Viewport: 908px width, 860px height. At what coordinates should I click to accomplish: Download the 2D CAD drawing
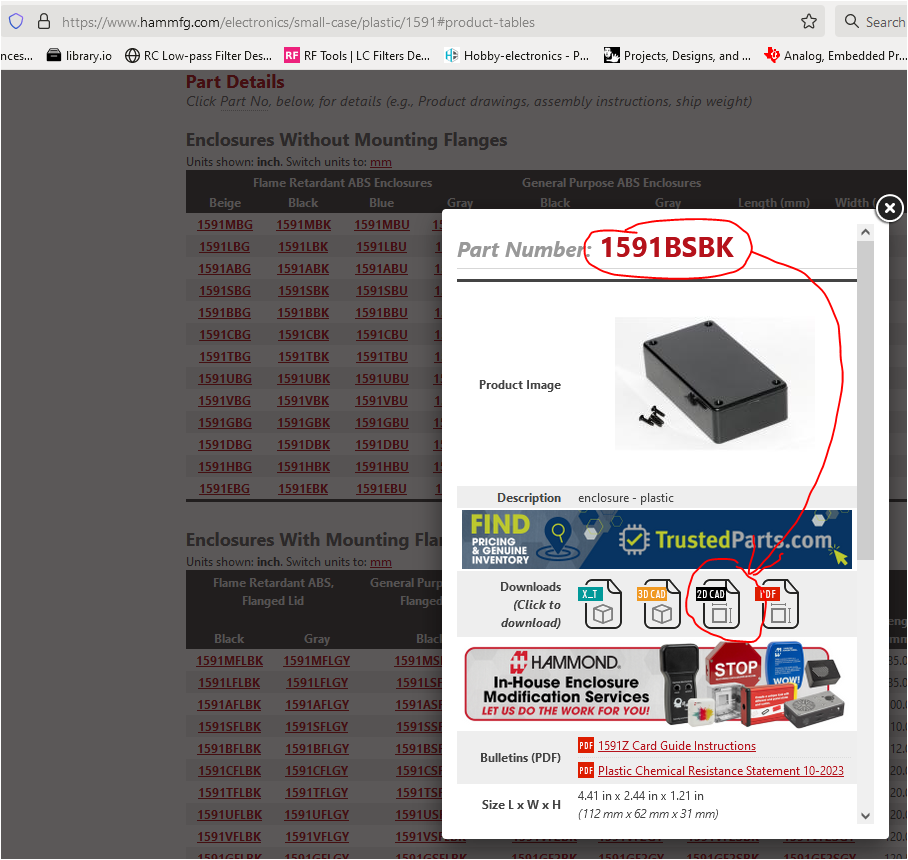tap(719, 604)
